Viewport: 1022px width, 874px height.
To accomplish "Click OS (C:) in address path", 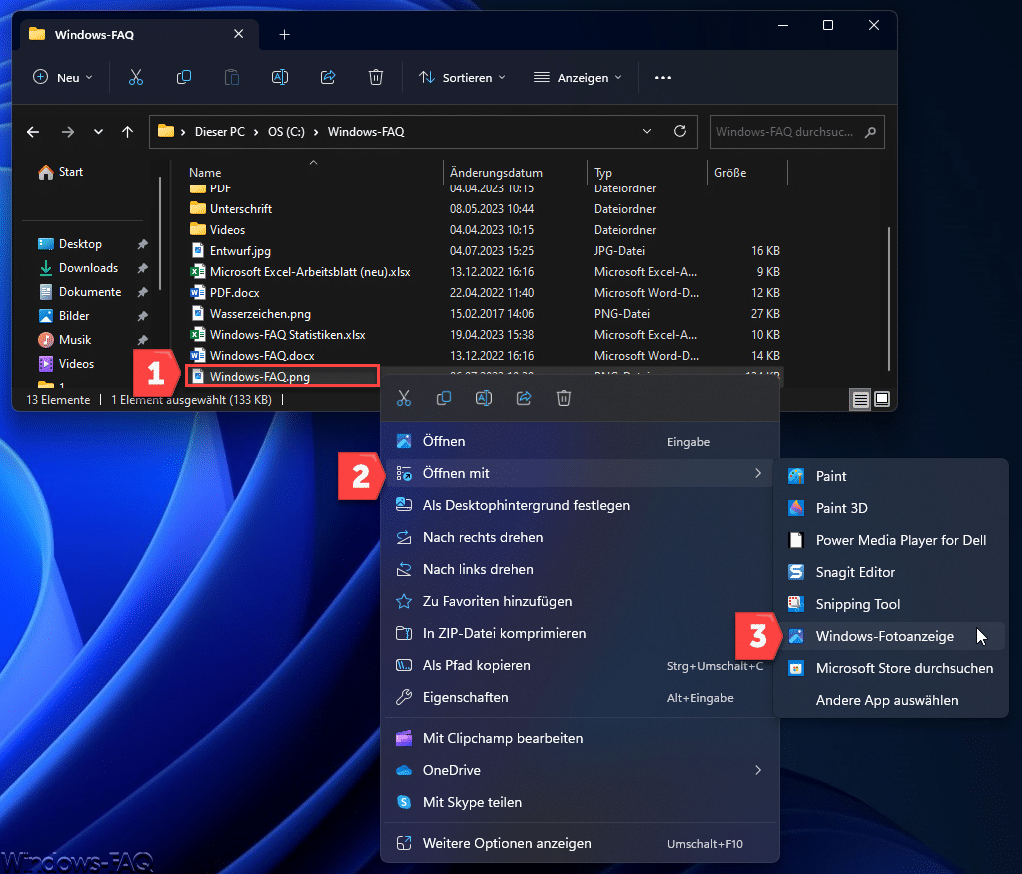I will point(286,132).
